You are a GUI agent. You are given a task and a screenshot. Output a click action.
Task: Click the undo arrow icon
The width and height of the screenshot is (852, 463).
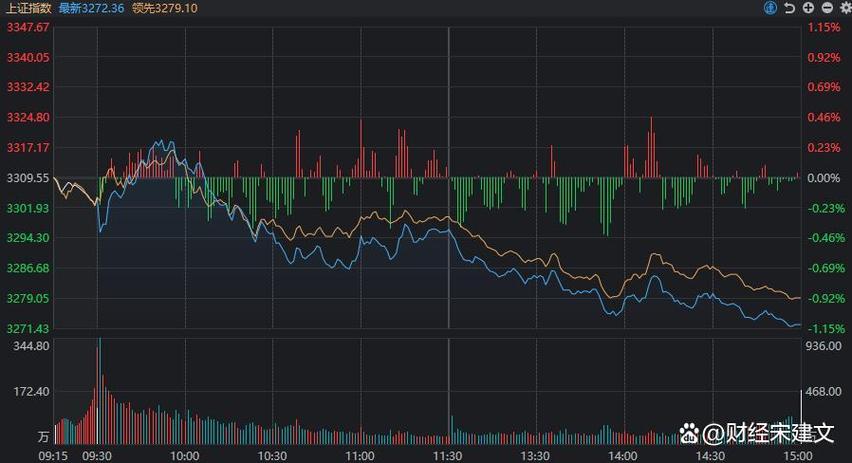point(789,8)
